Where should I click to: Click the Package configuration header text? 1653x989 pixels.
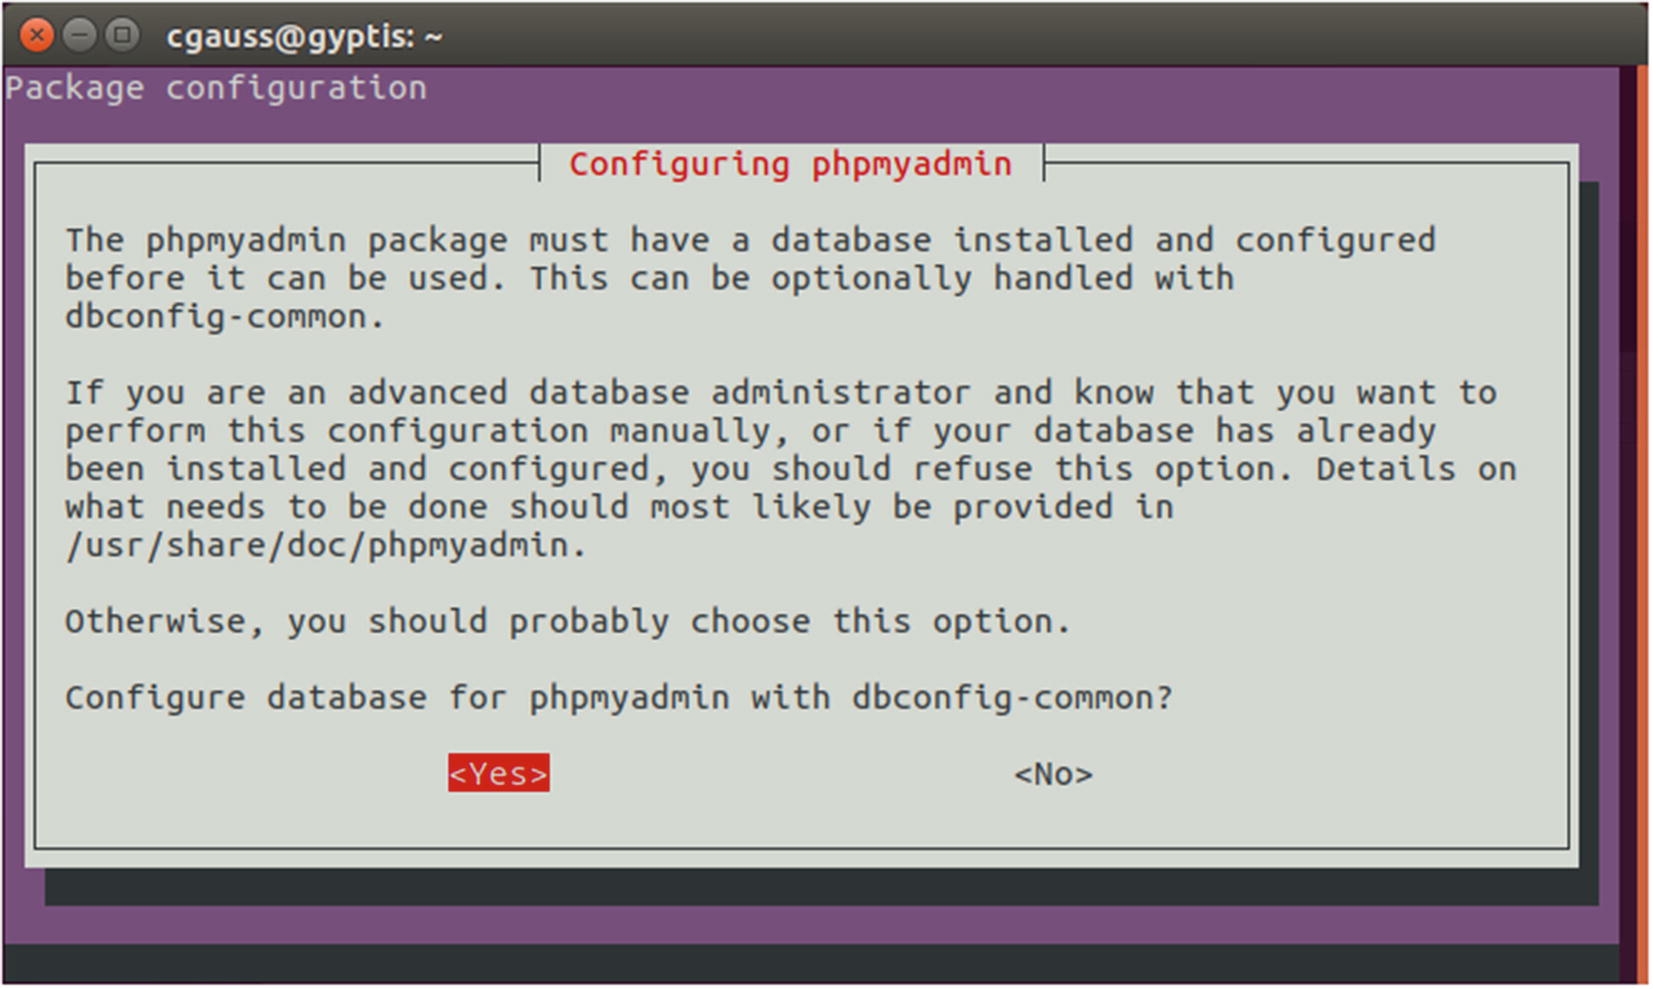[x=216, y=88]
